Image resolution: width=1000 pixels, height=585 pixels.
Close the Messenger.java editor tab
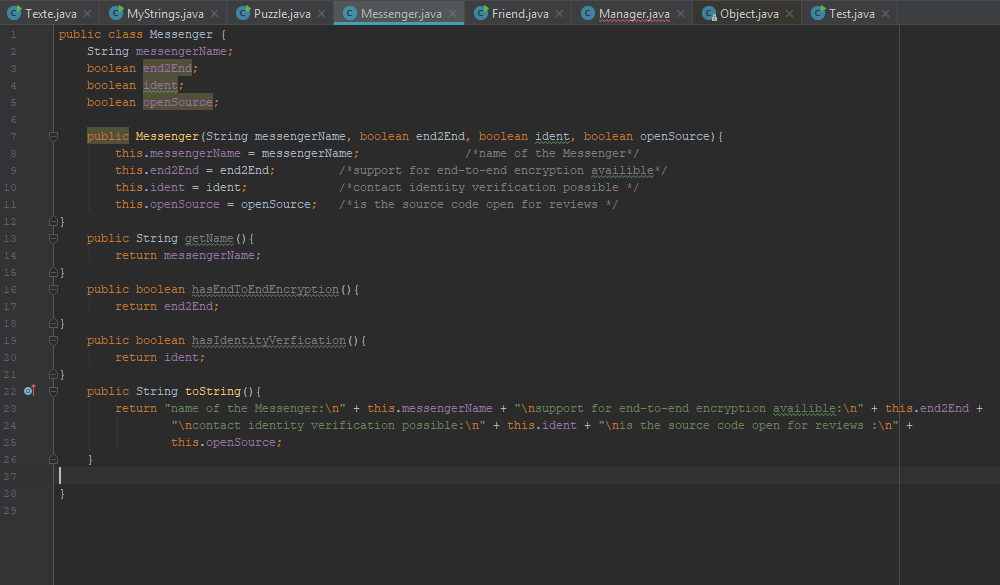click(x=453, y=14)
